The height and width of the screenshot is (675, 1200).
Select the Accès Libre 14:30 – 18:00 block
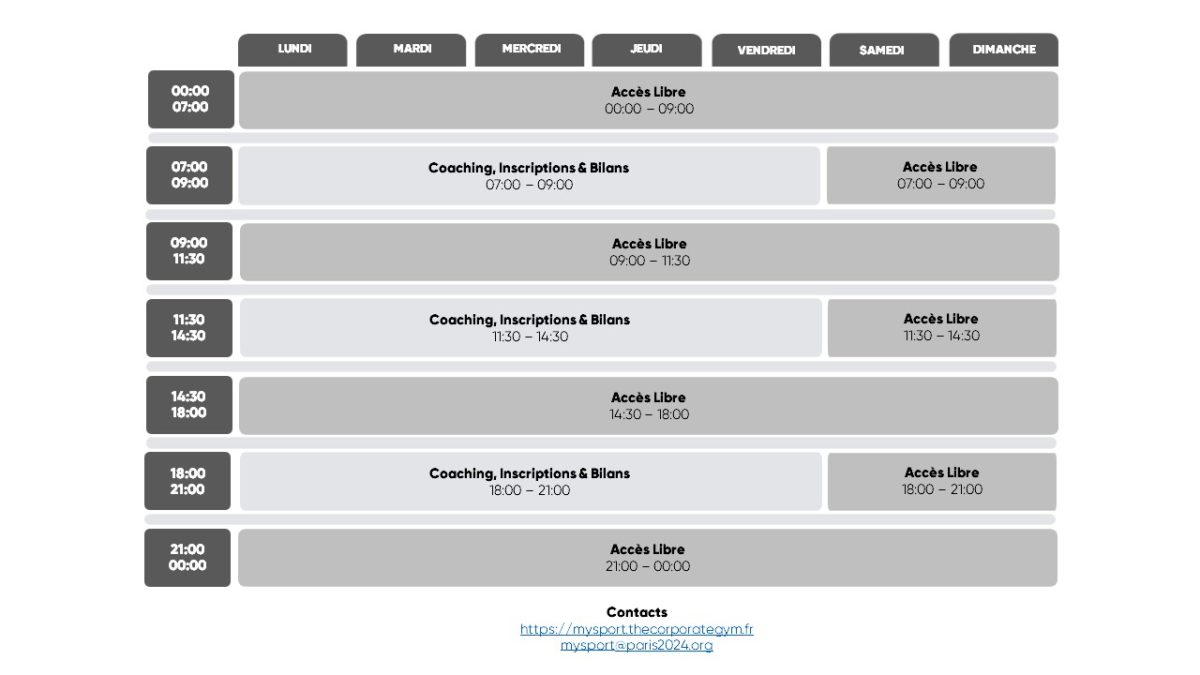(648, 405)
